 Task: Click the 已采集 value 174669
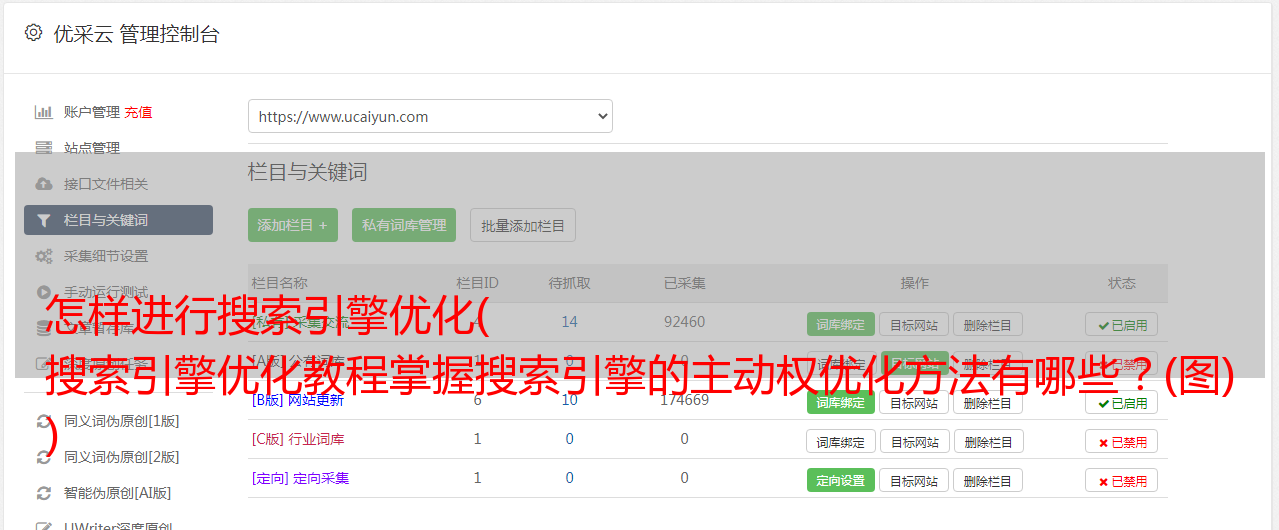tap(685, 400)
